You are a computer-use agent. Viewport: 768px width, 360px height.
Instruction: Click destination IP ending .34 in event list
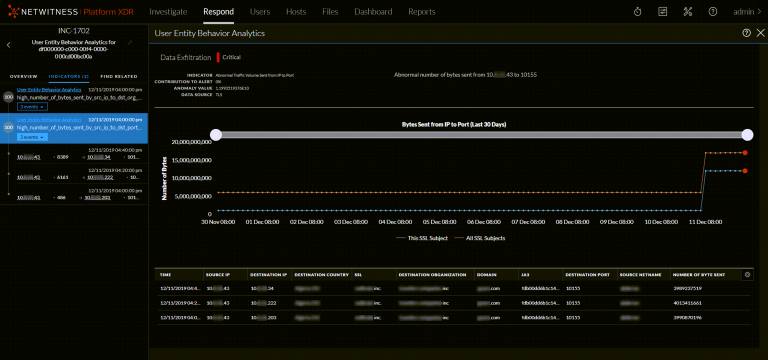(99, 157)
